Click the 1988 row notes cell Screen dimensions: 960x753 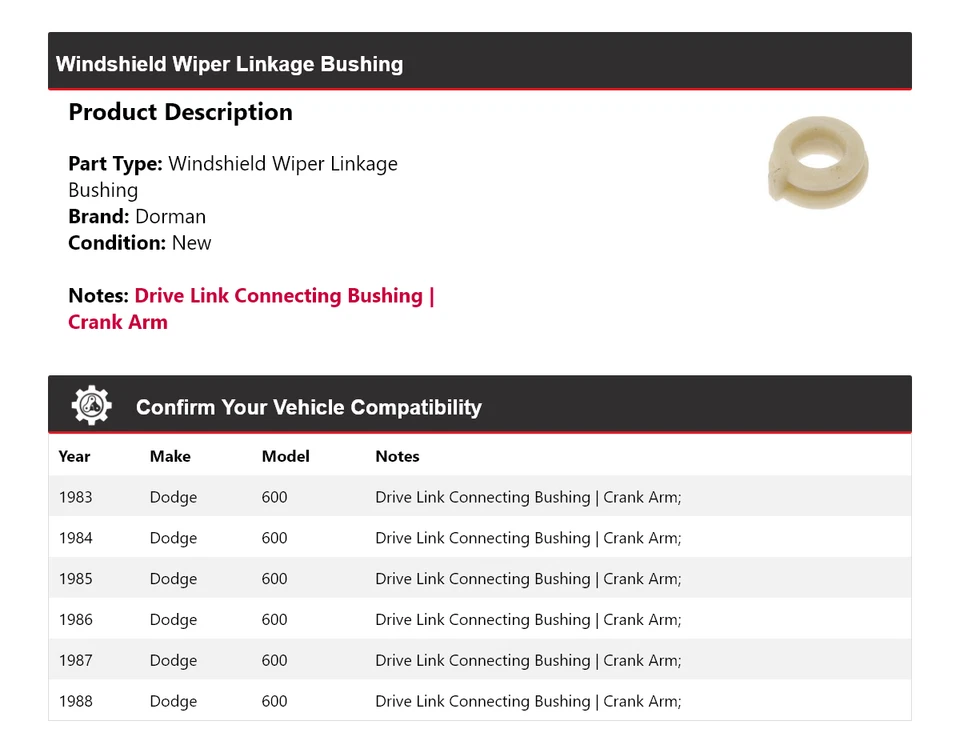[528, 702]
